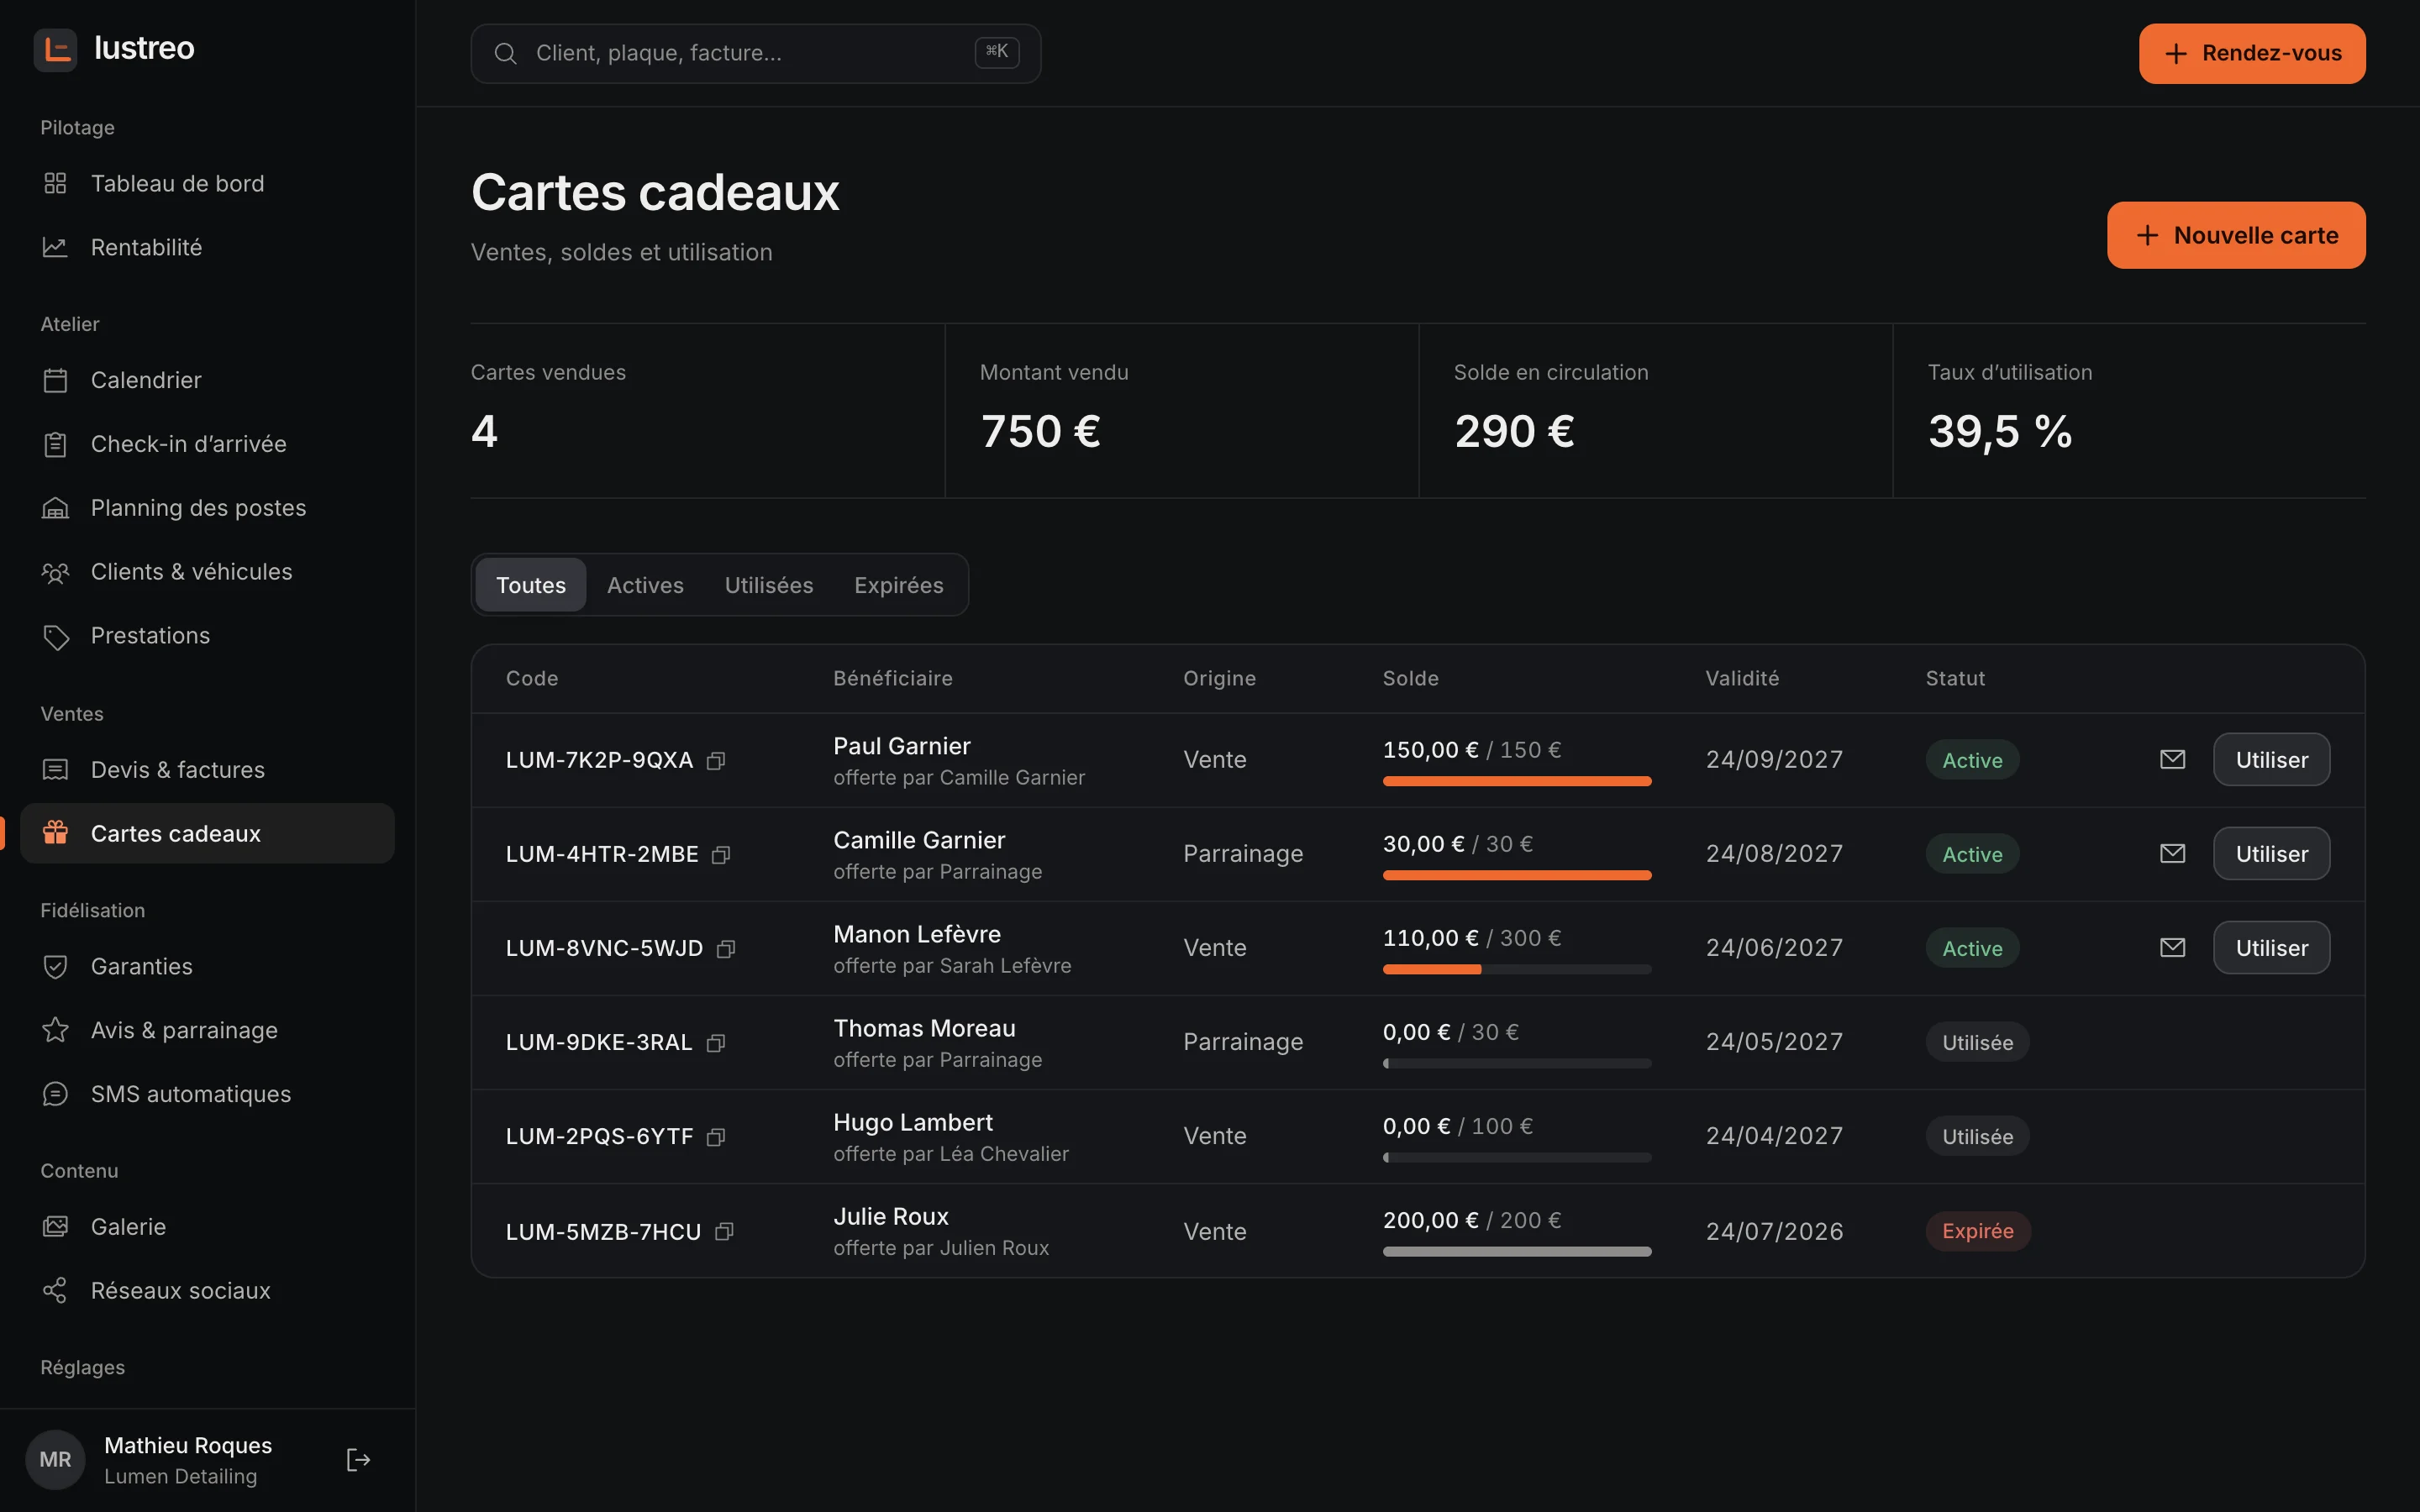The image size is (2420, 1512).
Task: Copy code LUM-4HTR-2MBE
Action: pos(721,855)
